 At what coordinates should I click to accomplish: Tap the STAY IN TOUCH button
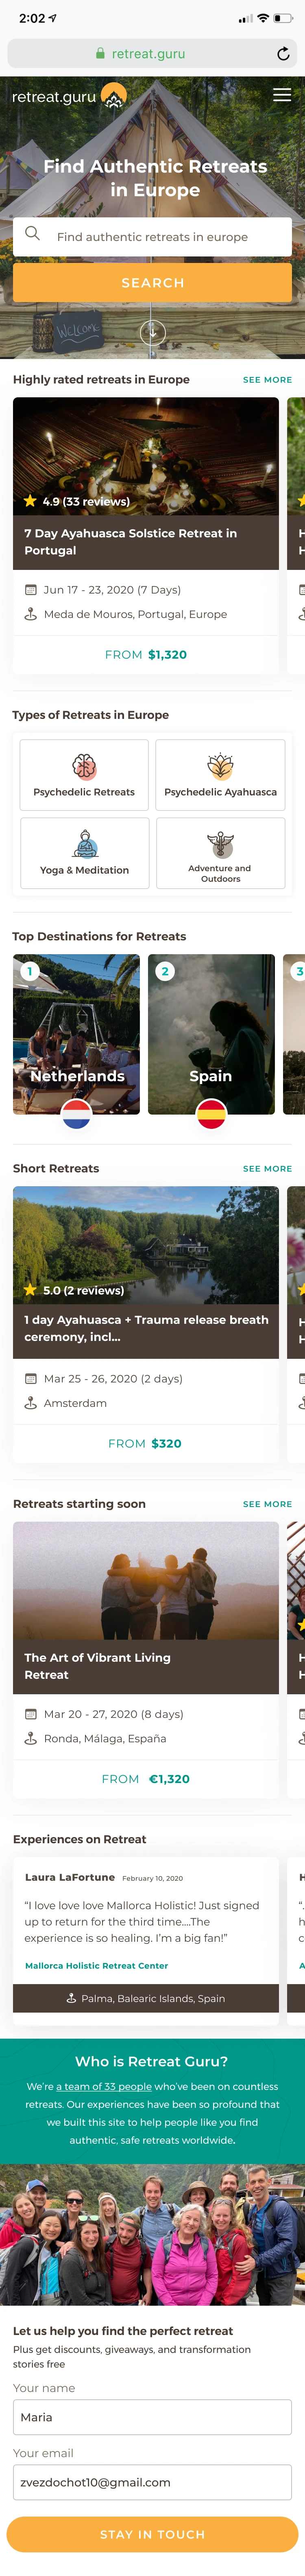152,2534
